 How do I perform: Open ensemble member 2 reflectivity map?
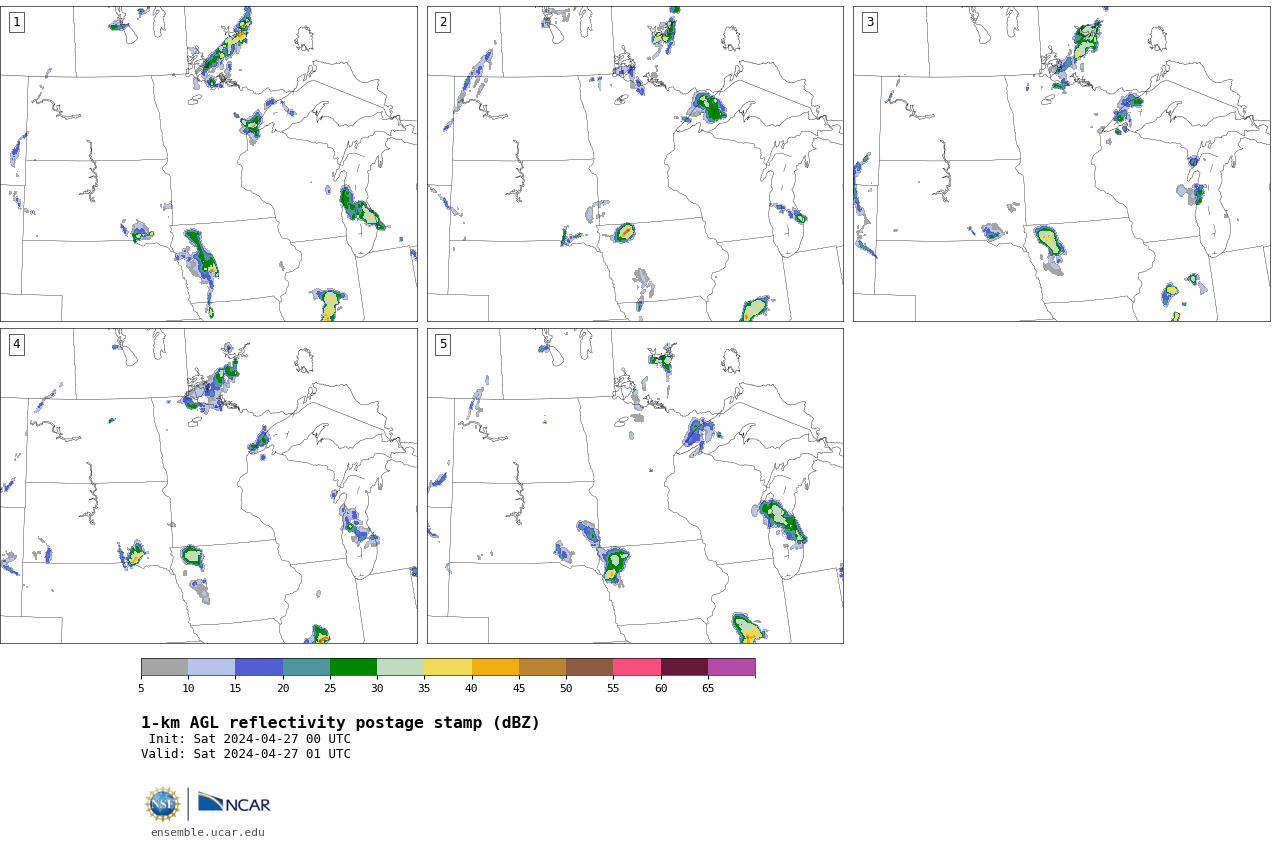click(635, 164)
